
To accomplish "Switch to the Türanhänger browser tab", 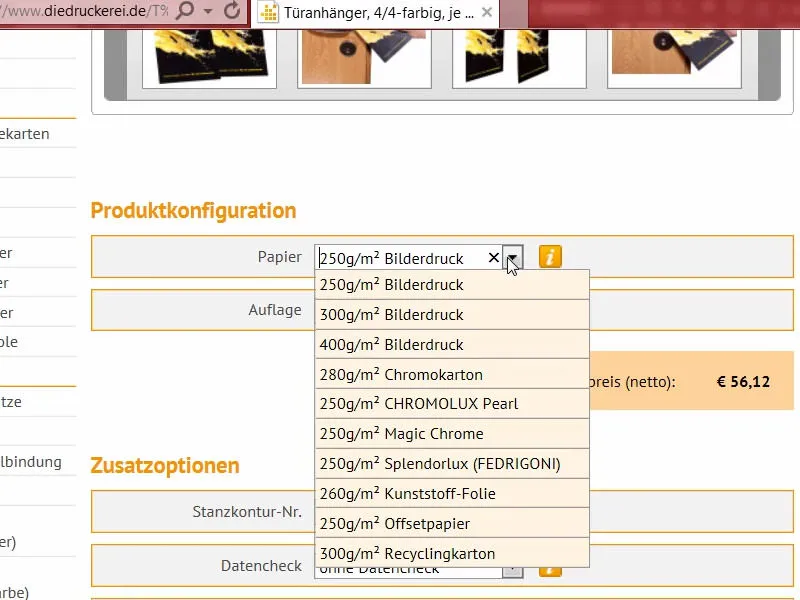I will (376, 13).
